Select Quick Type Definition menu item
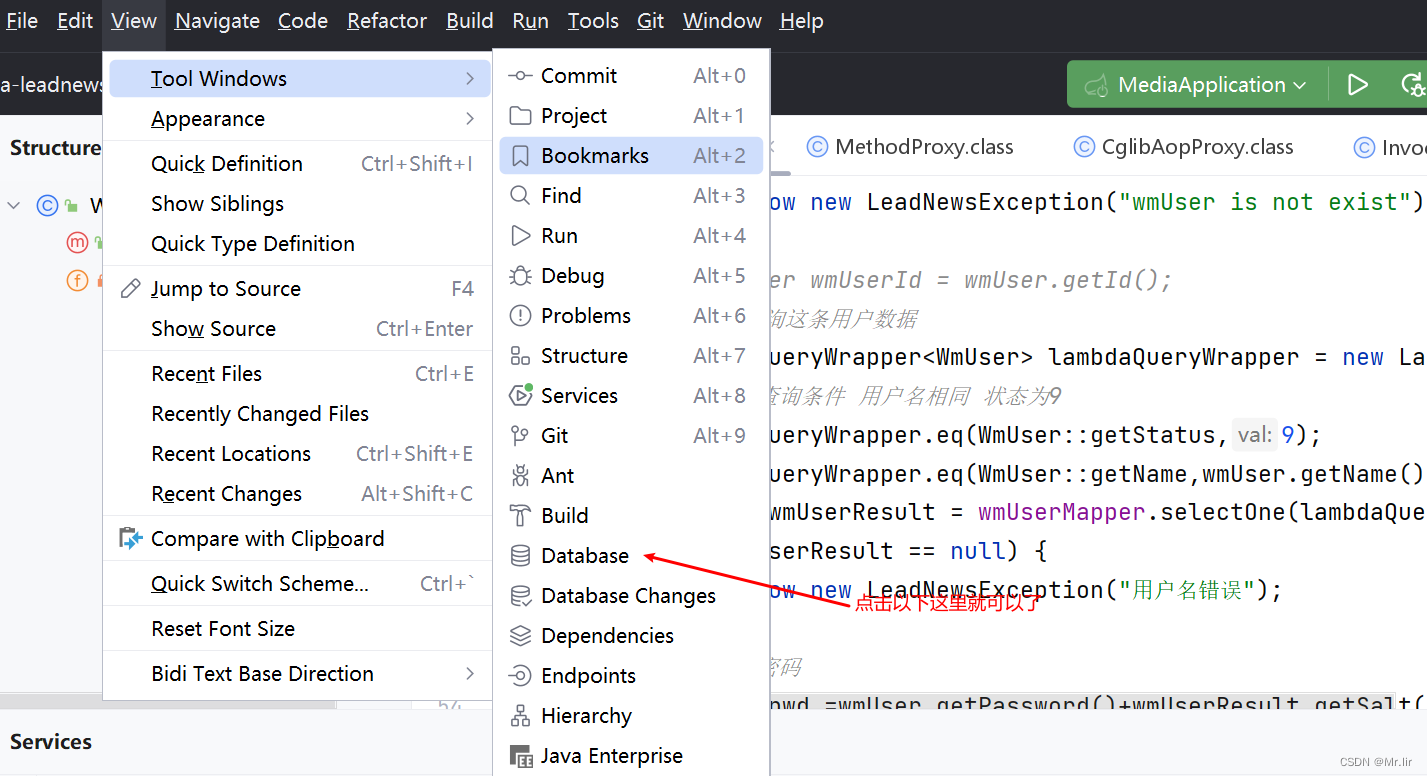 (x=297, y=244)
